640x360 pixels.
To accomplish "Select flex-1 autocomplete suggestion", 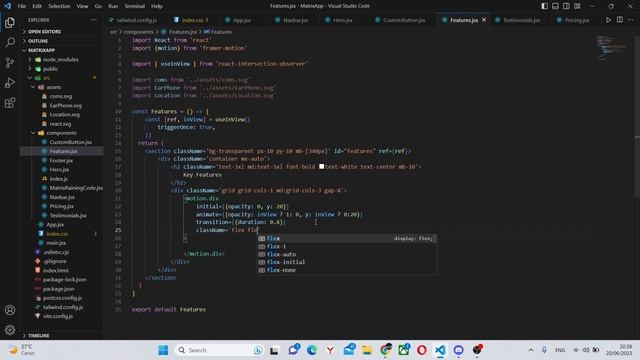I will 347,246.
